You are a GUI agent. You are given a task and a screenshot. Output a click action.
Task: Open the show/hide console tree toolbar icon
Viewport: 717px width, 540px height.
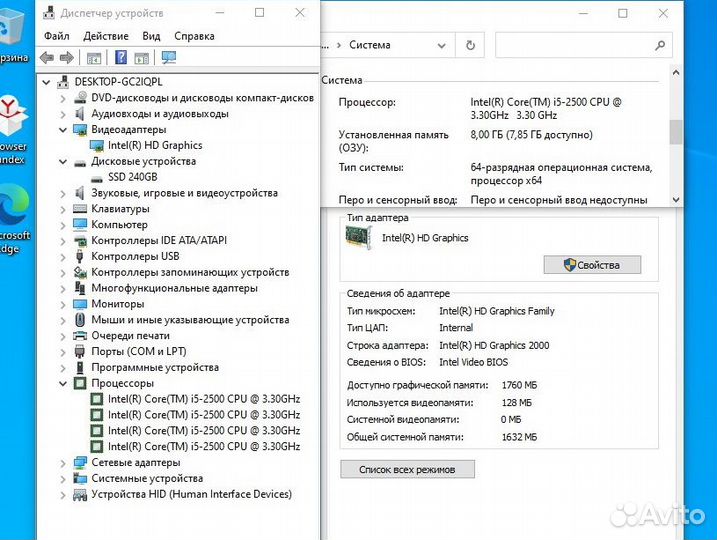[94, 59]
